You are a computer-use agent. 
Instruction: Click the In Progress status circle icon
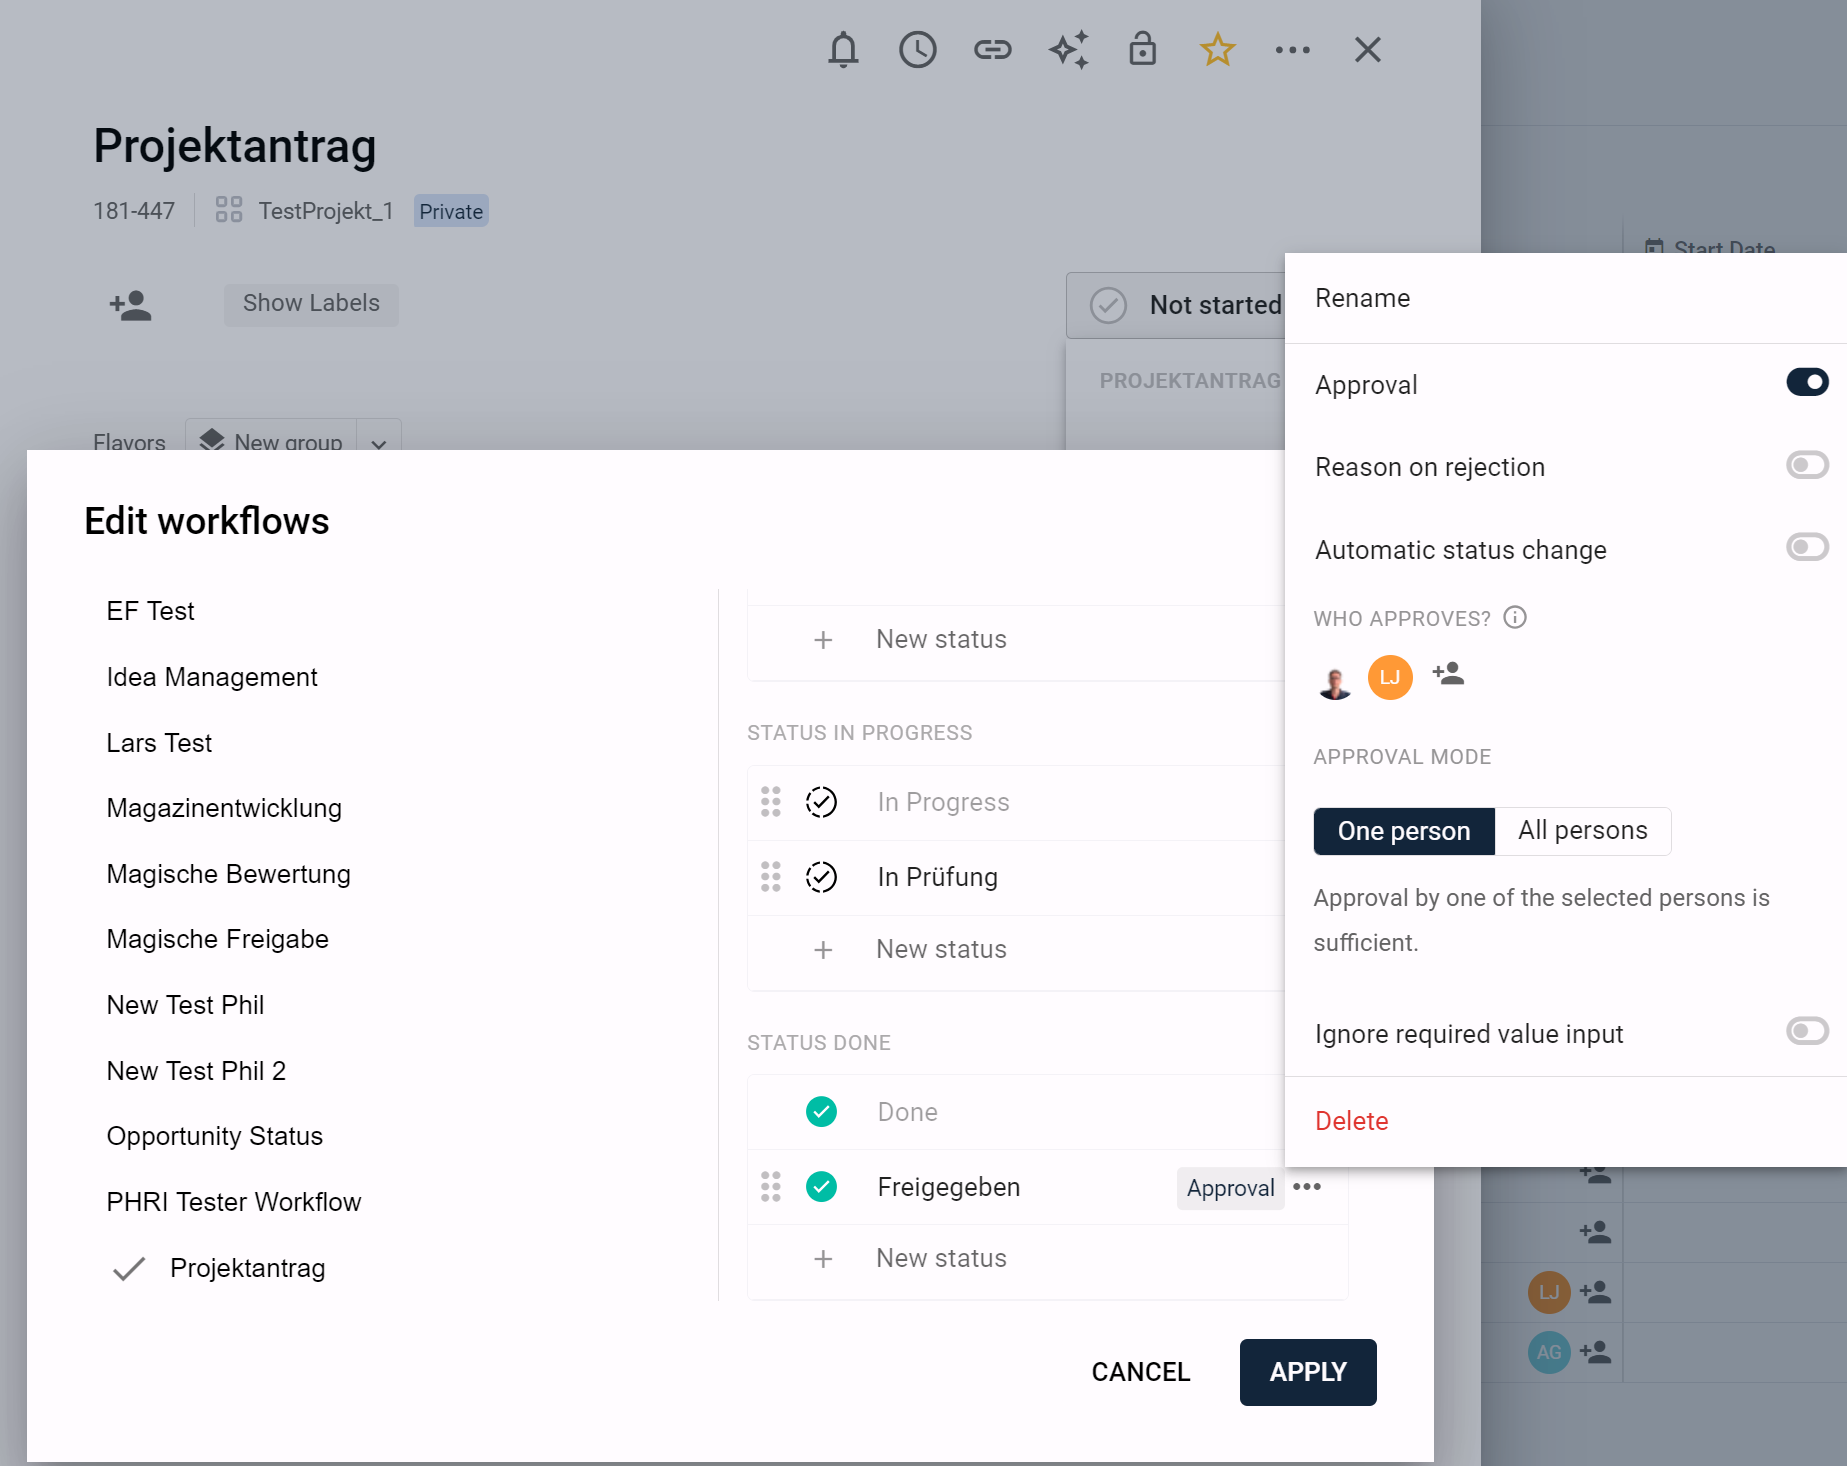point(821,801)
